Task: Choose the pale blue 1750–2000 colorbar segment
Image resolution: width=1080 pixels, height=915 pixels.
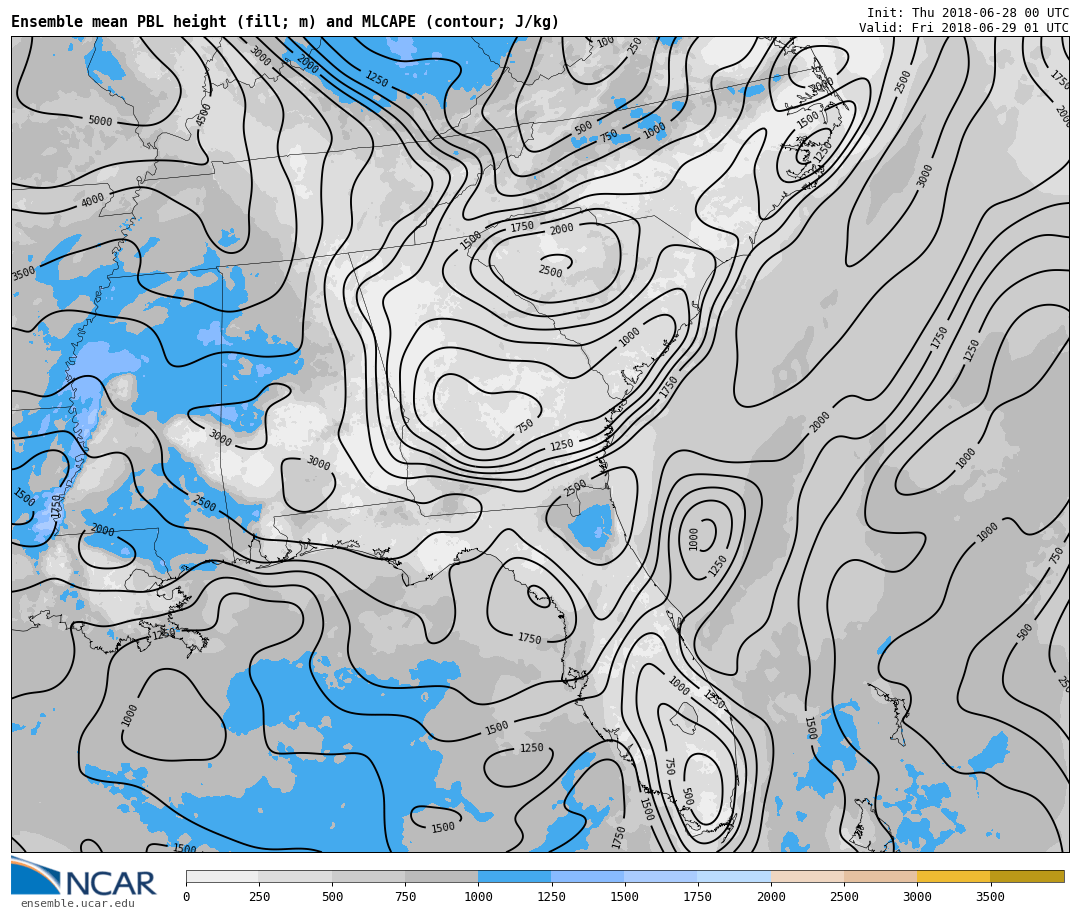Action: coord(734,876)
